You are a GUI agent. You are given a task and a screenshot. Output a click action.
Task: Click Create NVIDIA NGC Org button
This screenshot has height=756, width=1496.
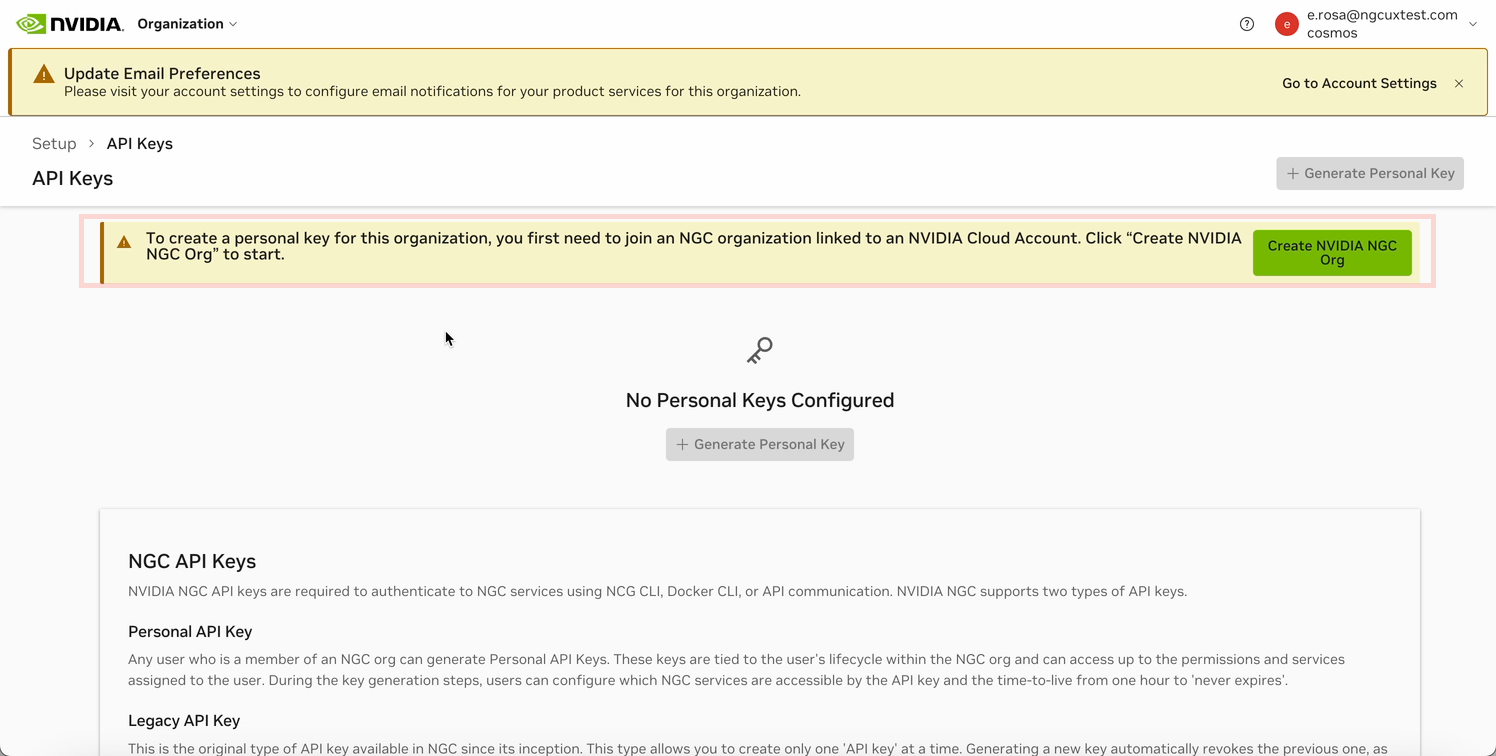point(1332,253)
